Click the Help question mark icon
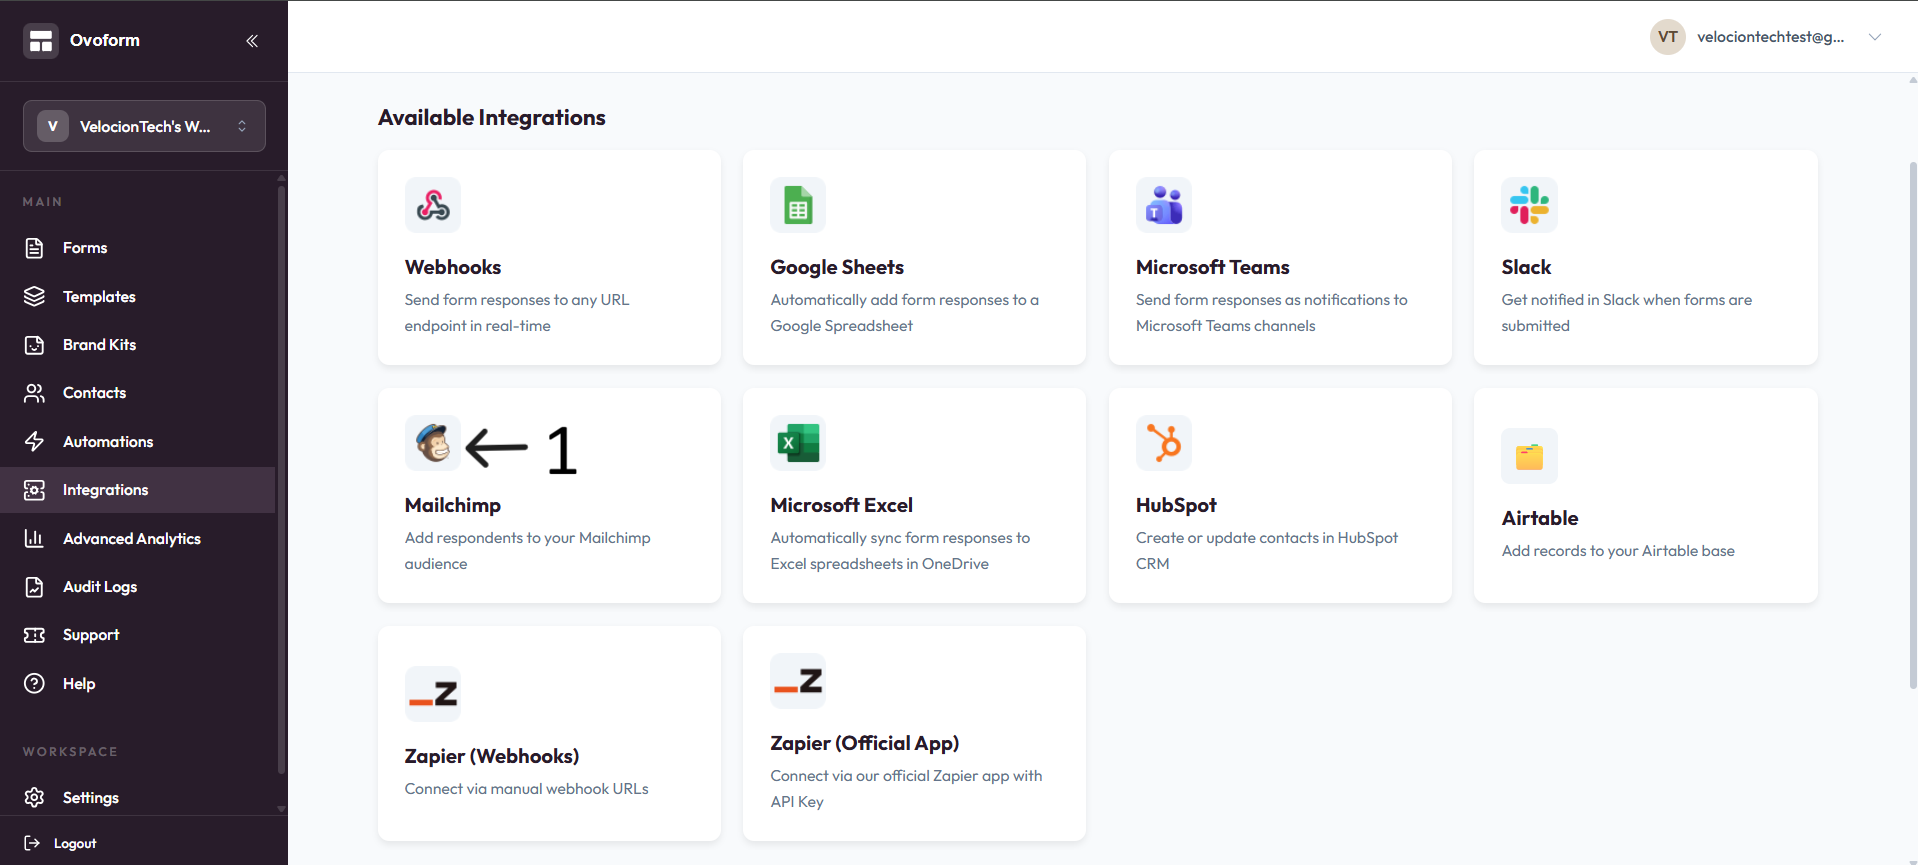The height and width of the screenshot is (865, 1918). [35, 684]
